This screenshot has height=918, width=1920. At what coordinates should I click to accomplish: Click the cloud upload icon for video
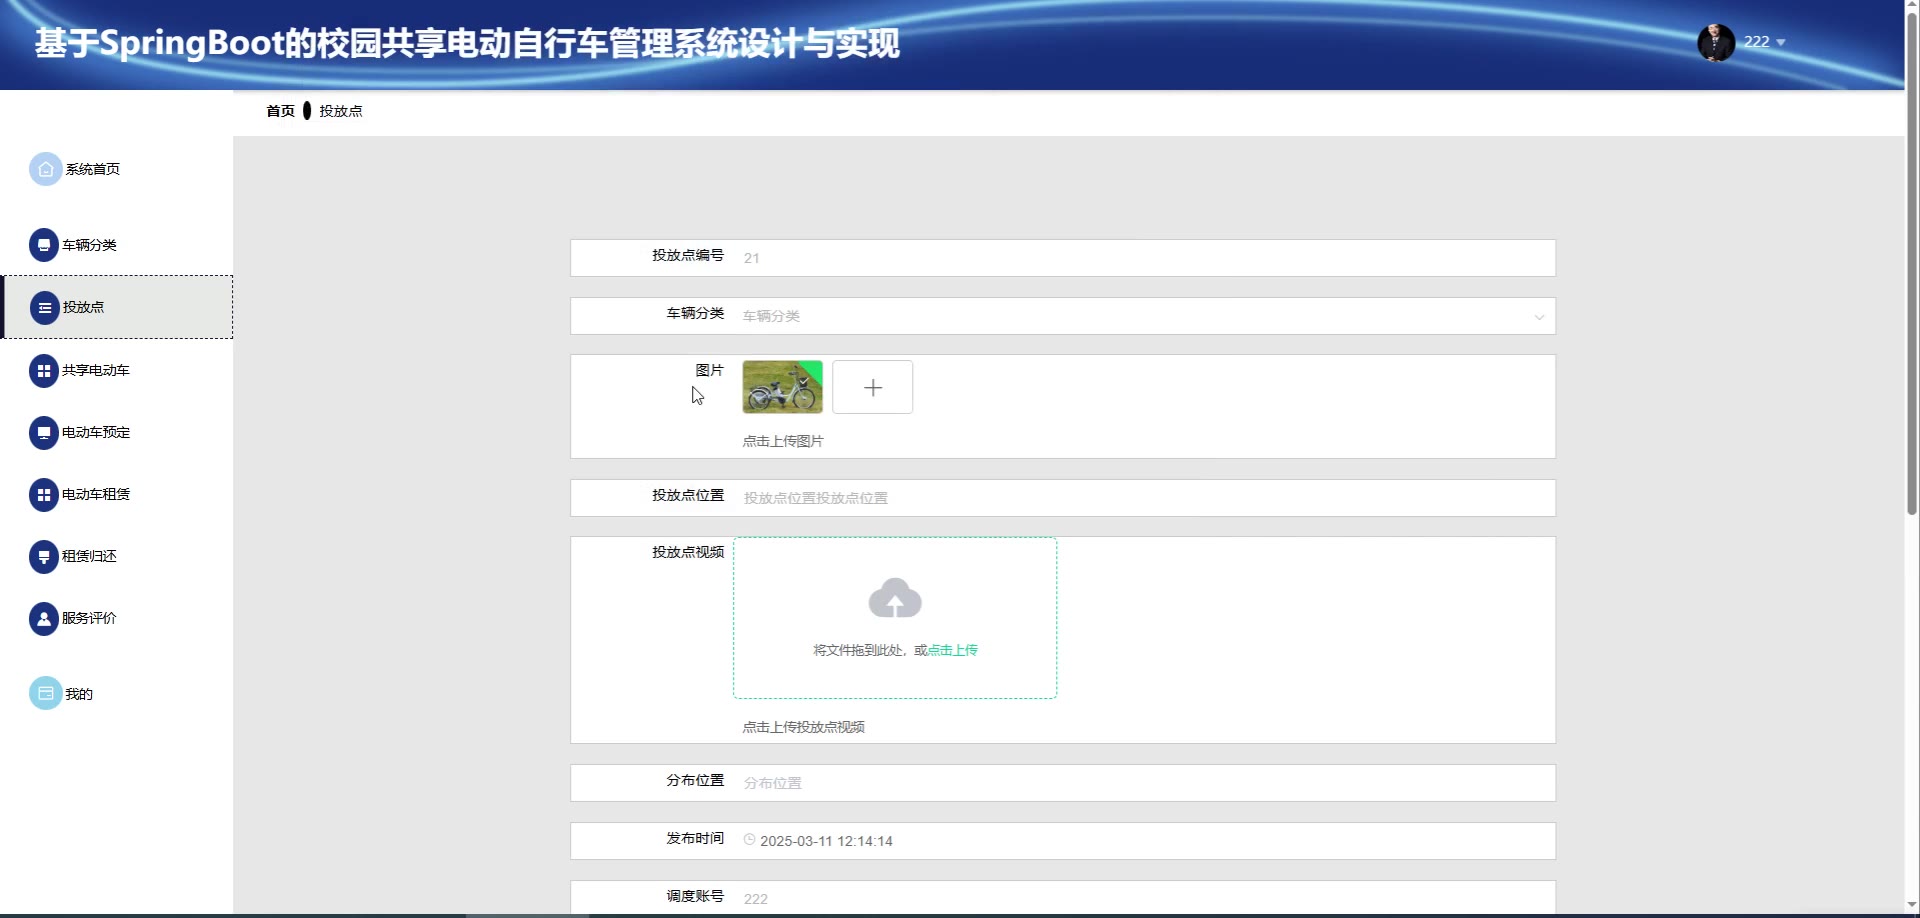coord(895,599)
